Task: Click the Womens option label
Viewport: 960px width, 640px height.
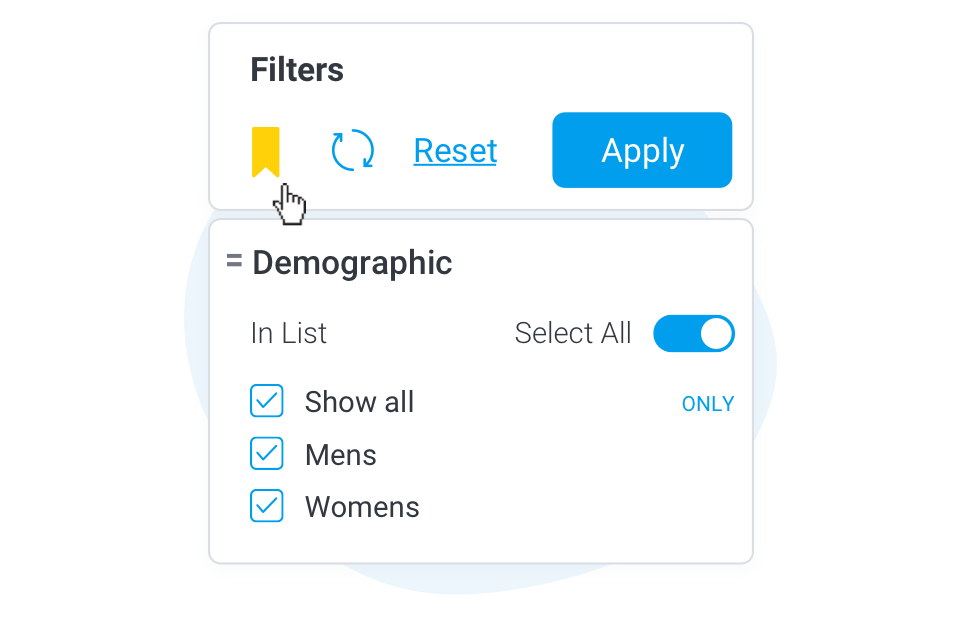Action: point(362,507)
